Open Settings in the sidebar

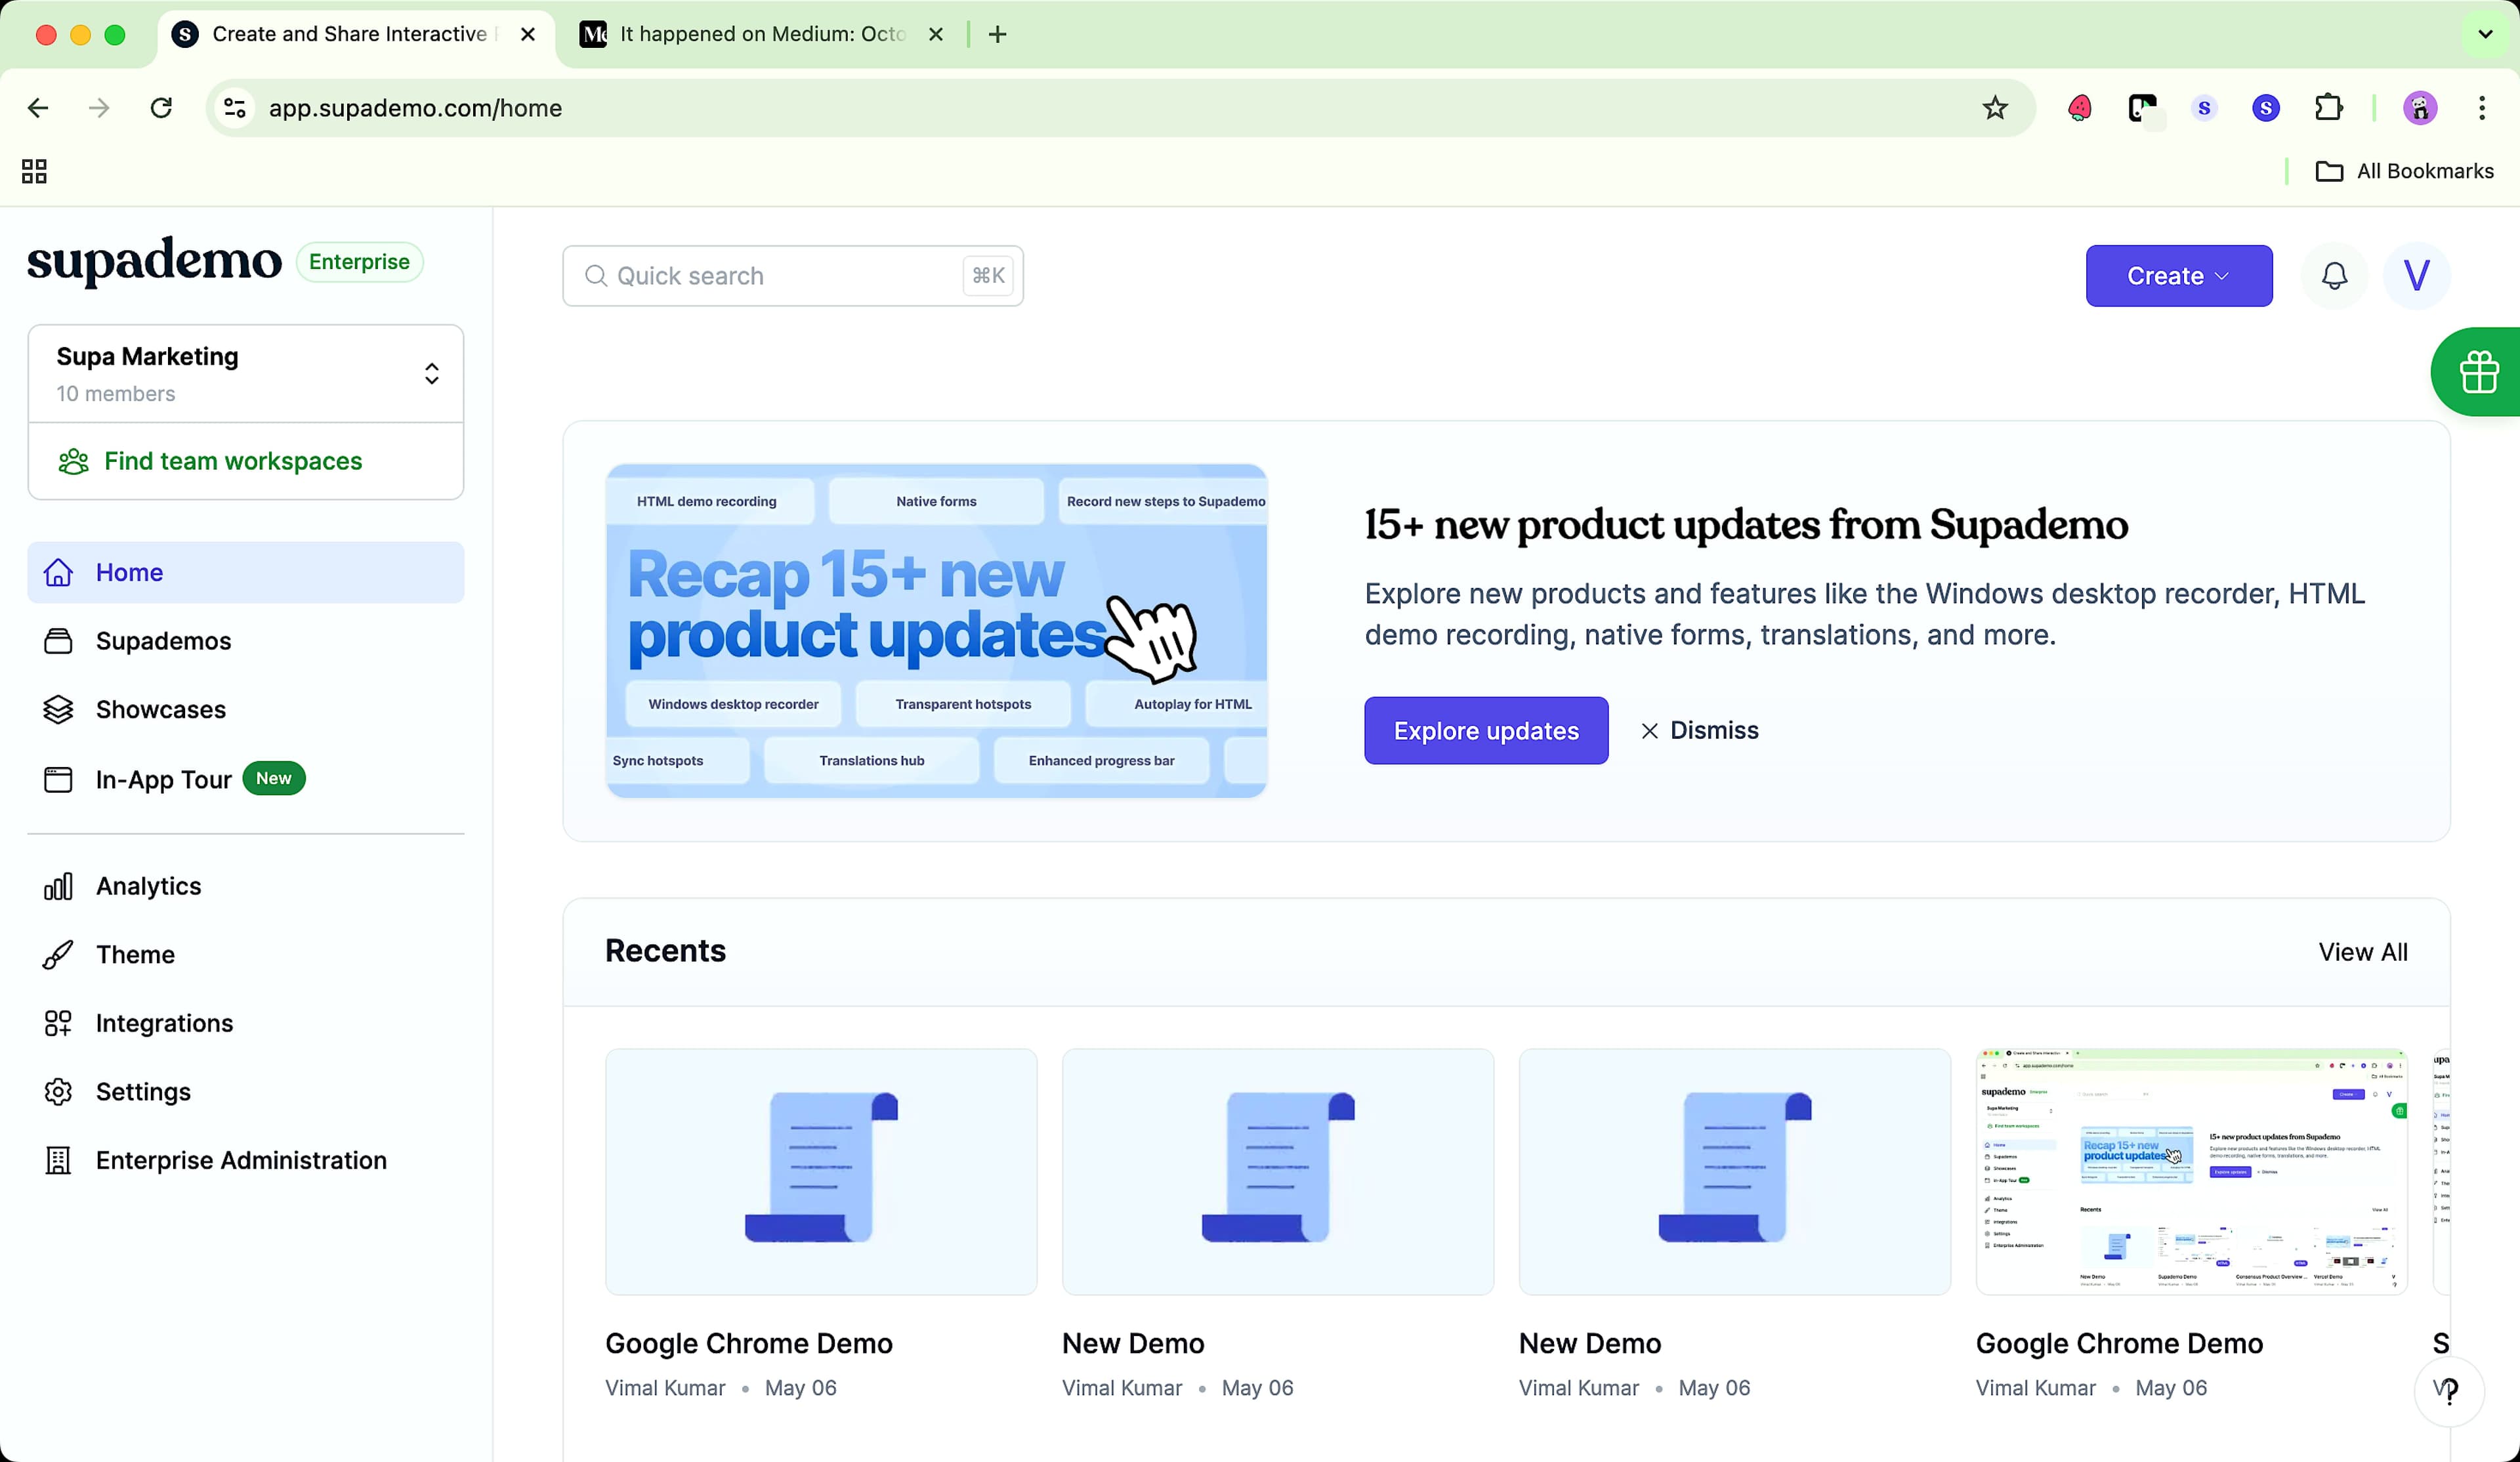pos(245,1092)
